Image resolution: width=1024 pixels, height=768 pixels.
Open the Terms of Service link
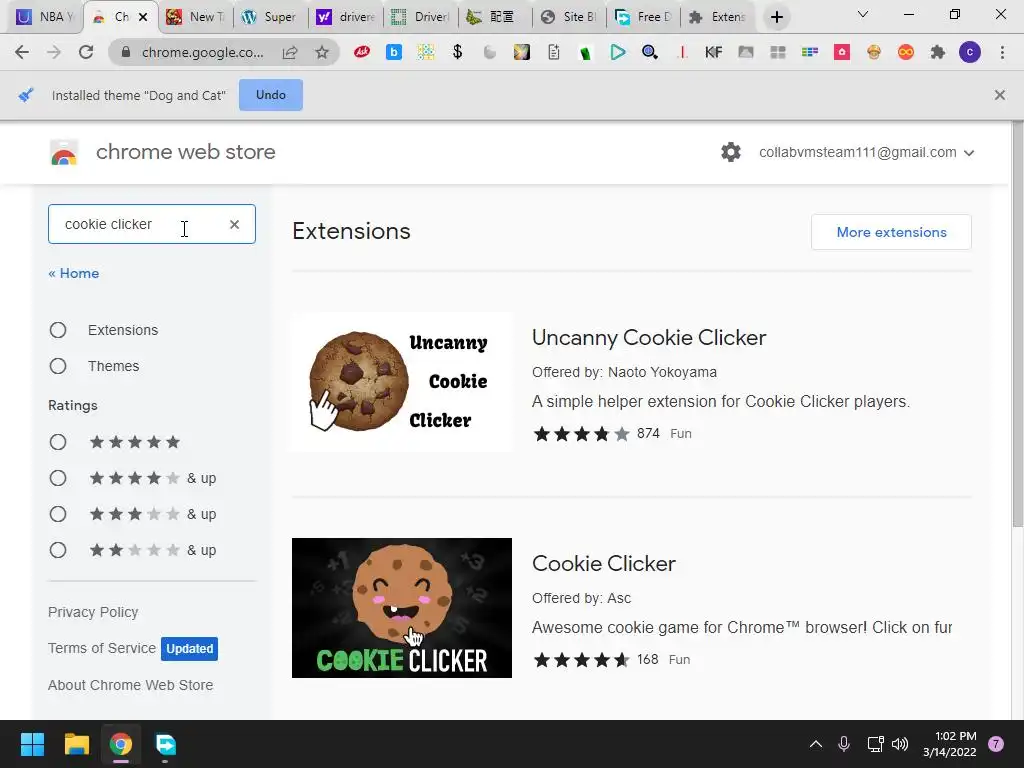click(102, 648)
